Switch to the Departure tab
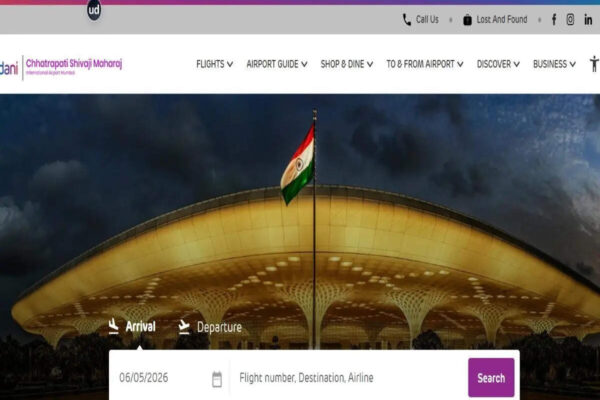Image resolution: width=600 pixels, height=400 pixels. coord(210,327)
